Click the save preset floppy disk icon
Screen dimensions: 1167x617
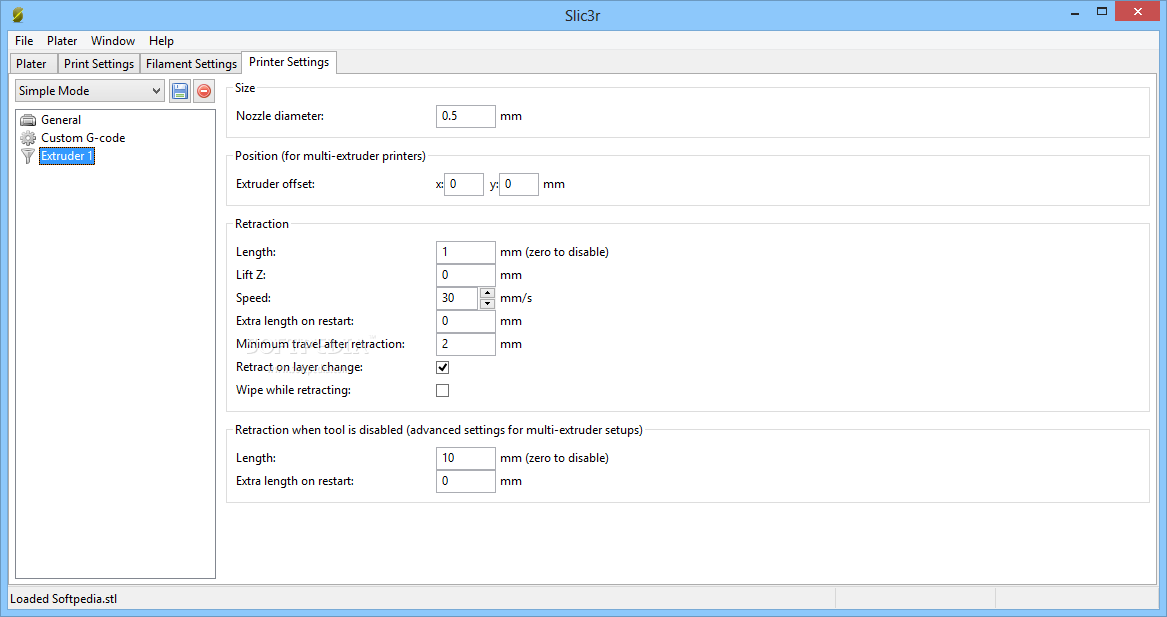point(179,91)
